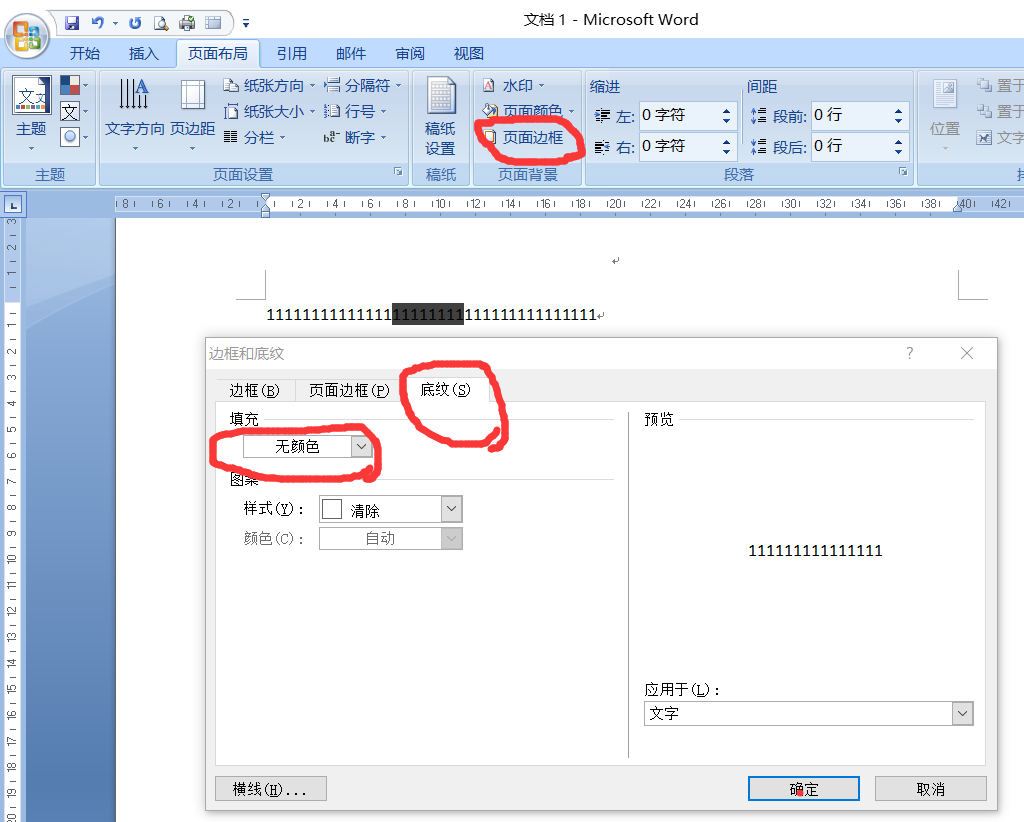Switch to 边框(B) tab in dialog

coord(255,390)
